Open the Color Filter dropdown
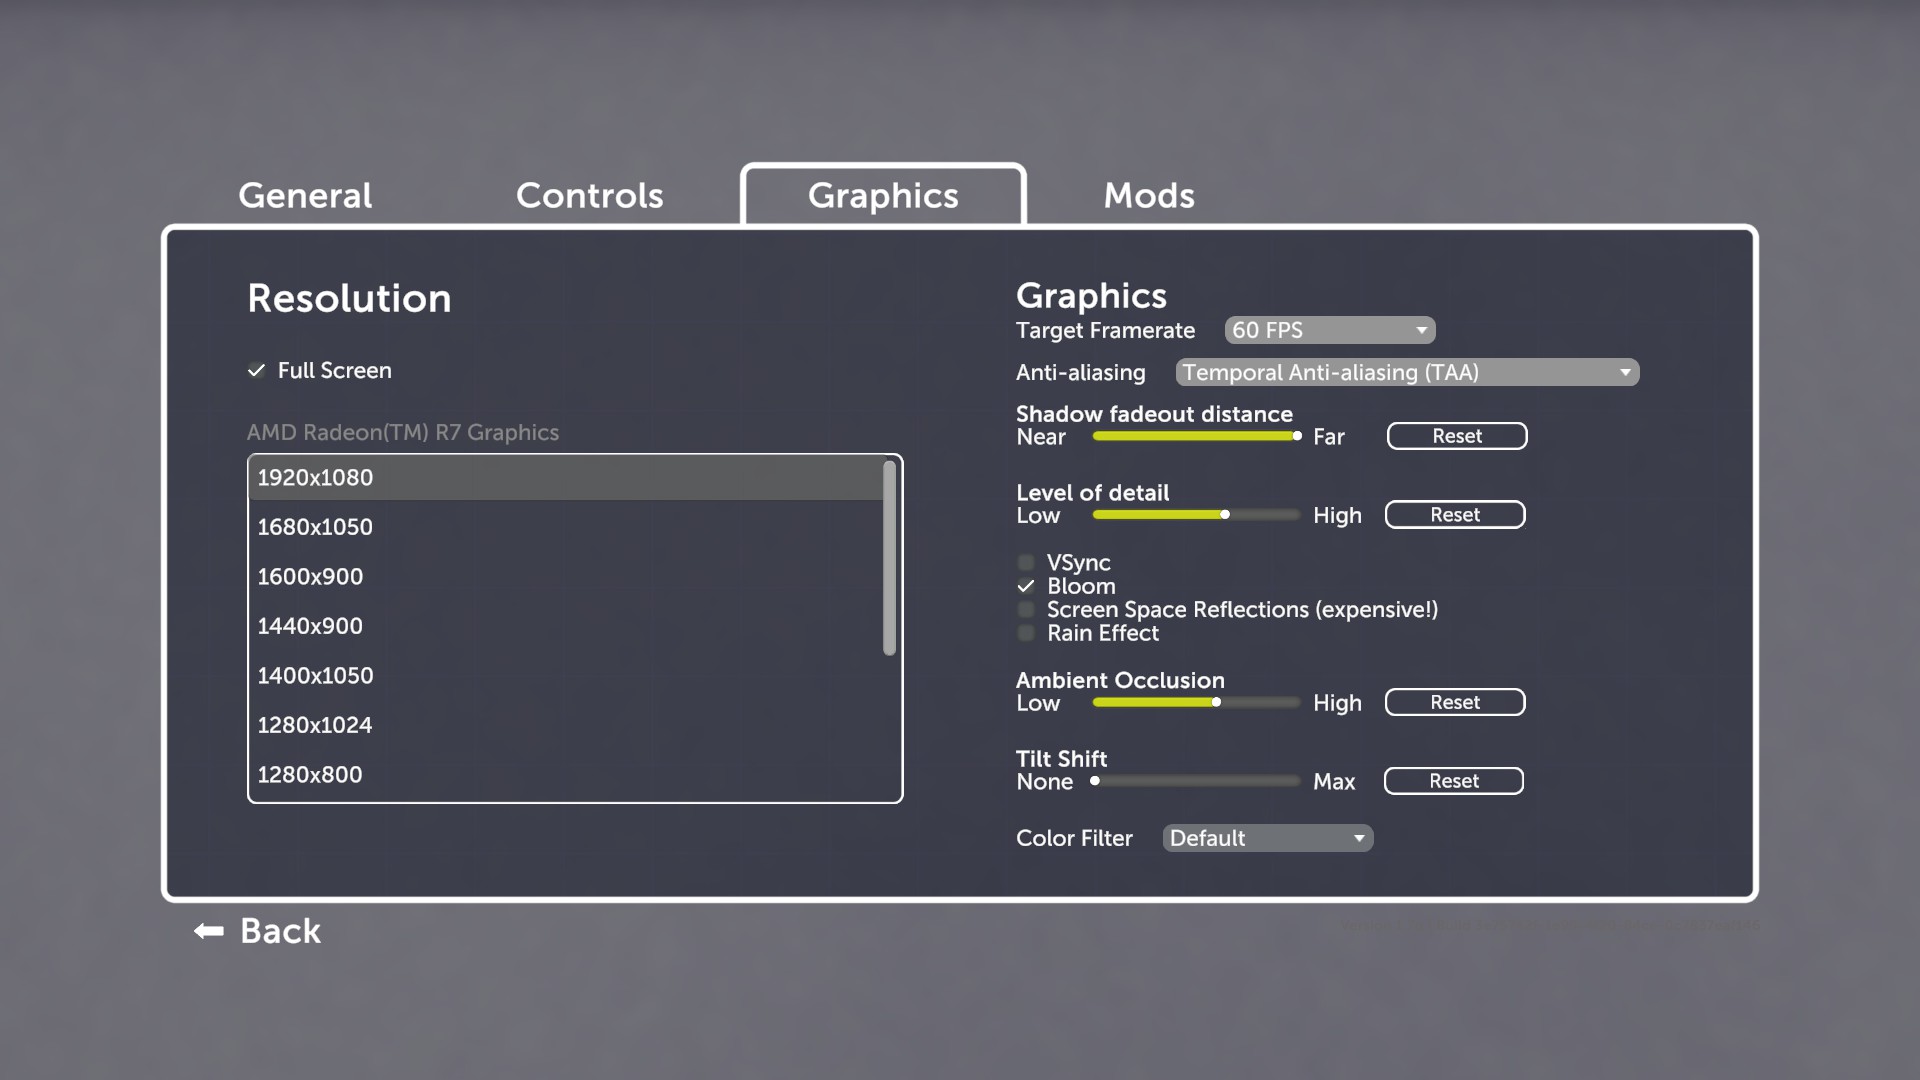The width and height of the screenshot is (1920, 1080). tap(1267, 838)
